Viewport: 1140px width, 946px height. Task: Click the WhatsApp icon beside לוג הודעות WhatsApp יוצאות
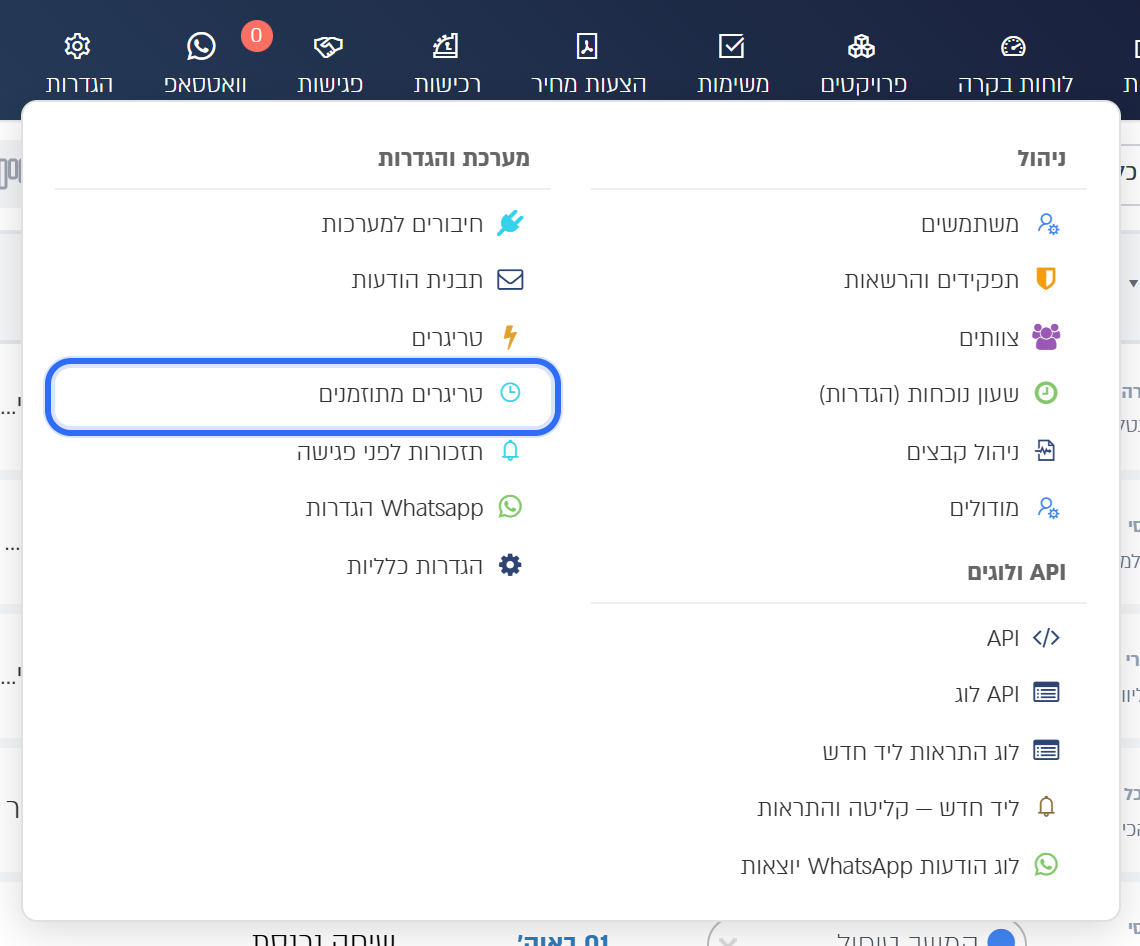(1046, 865)
